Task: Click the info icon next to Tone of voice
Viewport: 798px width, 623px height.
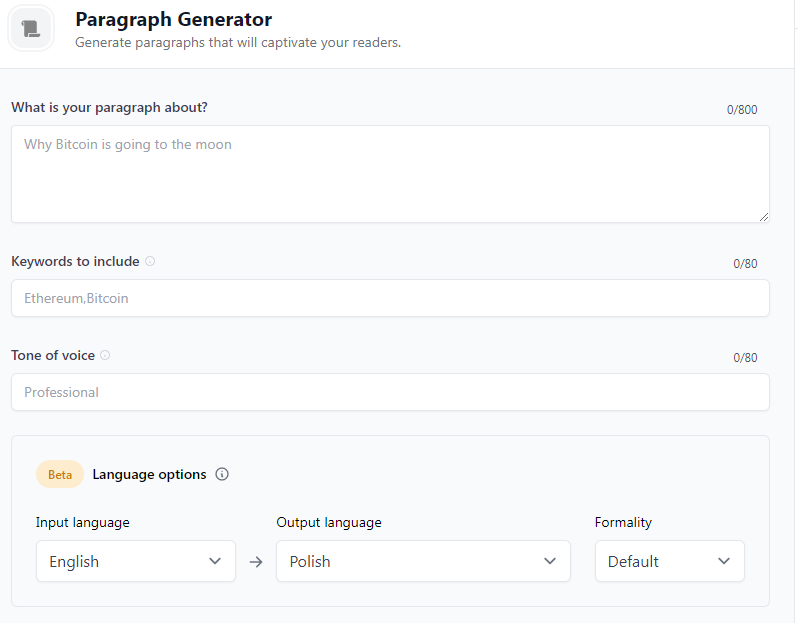Action: [x=105, y=355]
